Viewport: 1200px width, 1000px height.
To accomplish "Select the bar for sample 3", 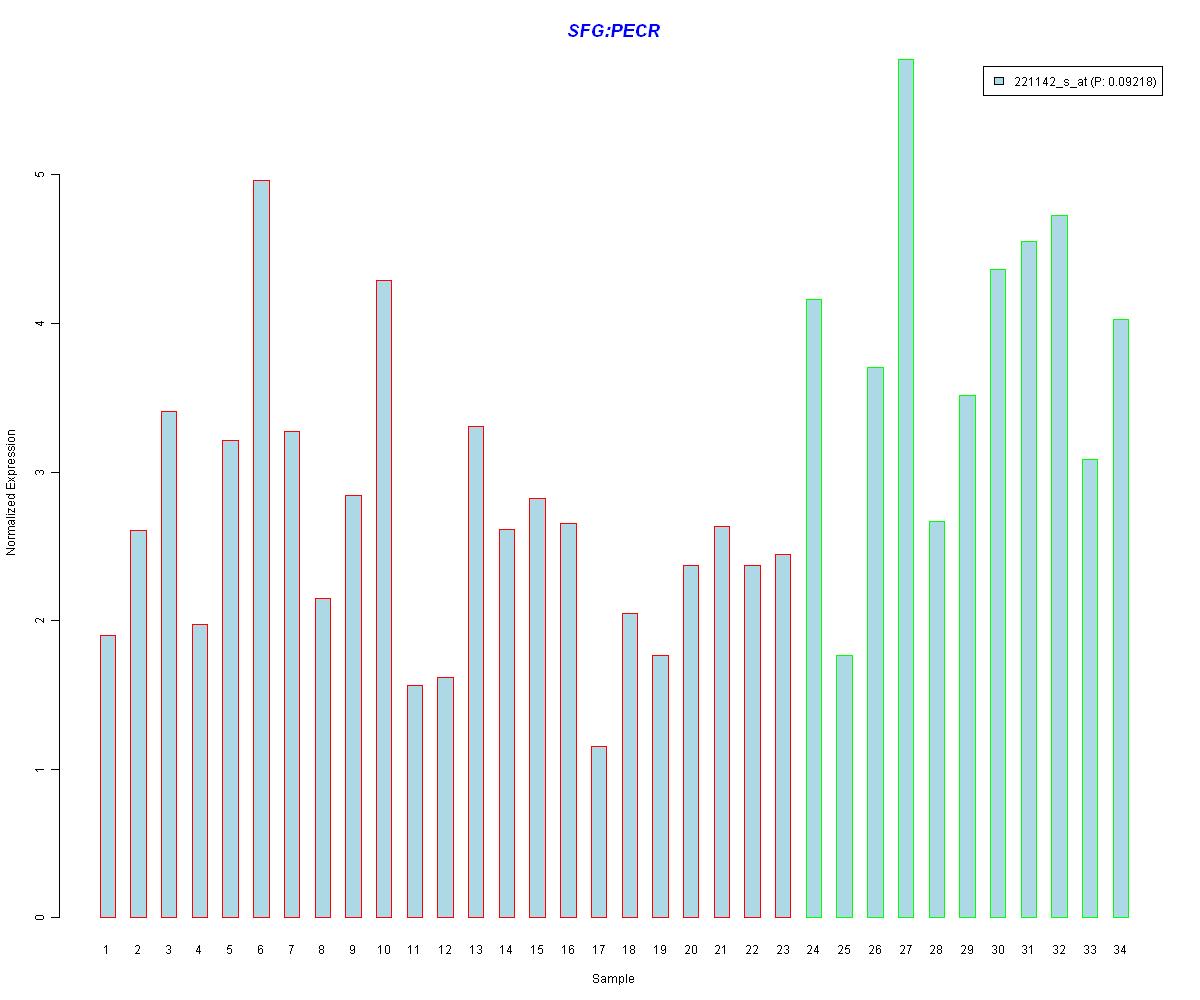I will [169, 664].
